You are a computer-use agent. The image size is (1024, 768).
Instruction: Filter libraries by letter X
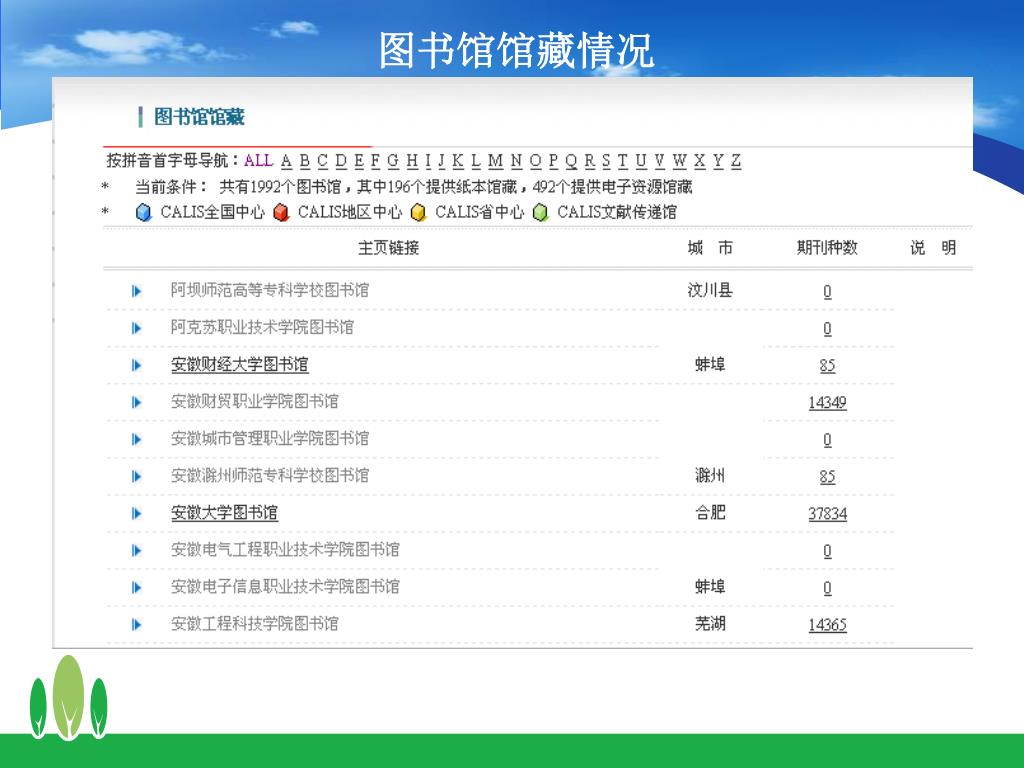pos(700,161)
